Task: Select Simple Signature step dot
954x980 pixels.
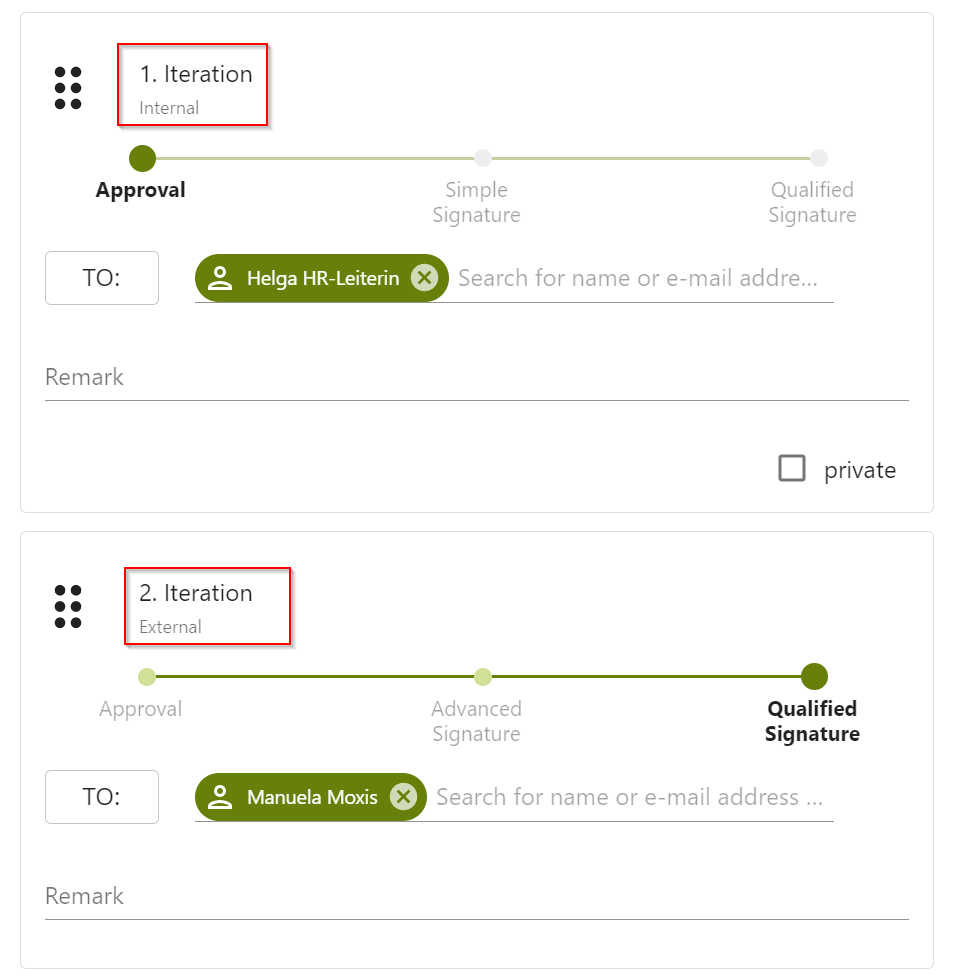Action: [x=483, y=158]
